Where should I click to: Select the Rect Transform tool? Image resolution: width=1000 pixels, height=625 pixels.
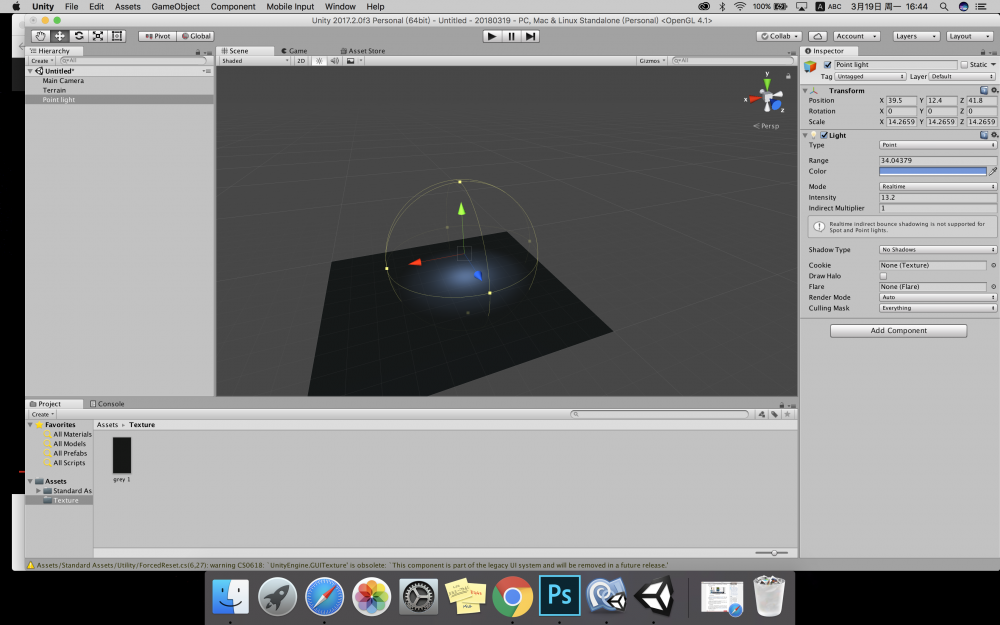(x=117, y=36)
